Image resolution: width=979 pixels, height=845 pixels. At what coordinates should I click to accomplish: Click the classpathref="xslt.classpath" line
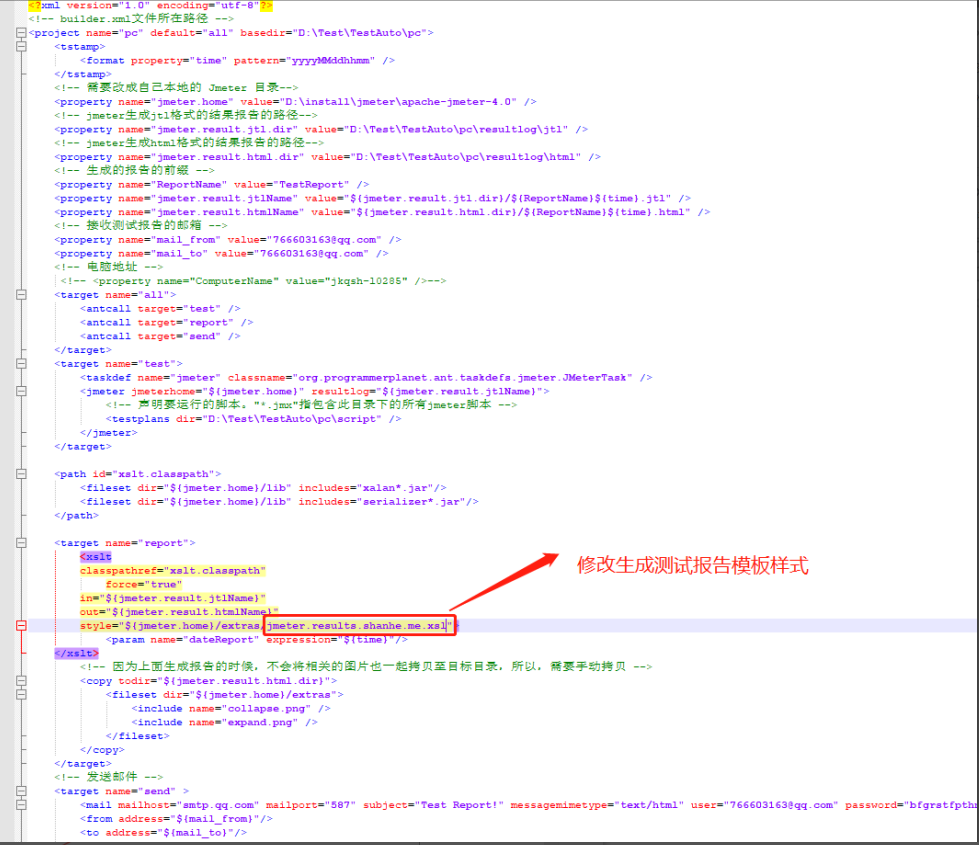coord(173,571)
